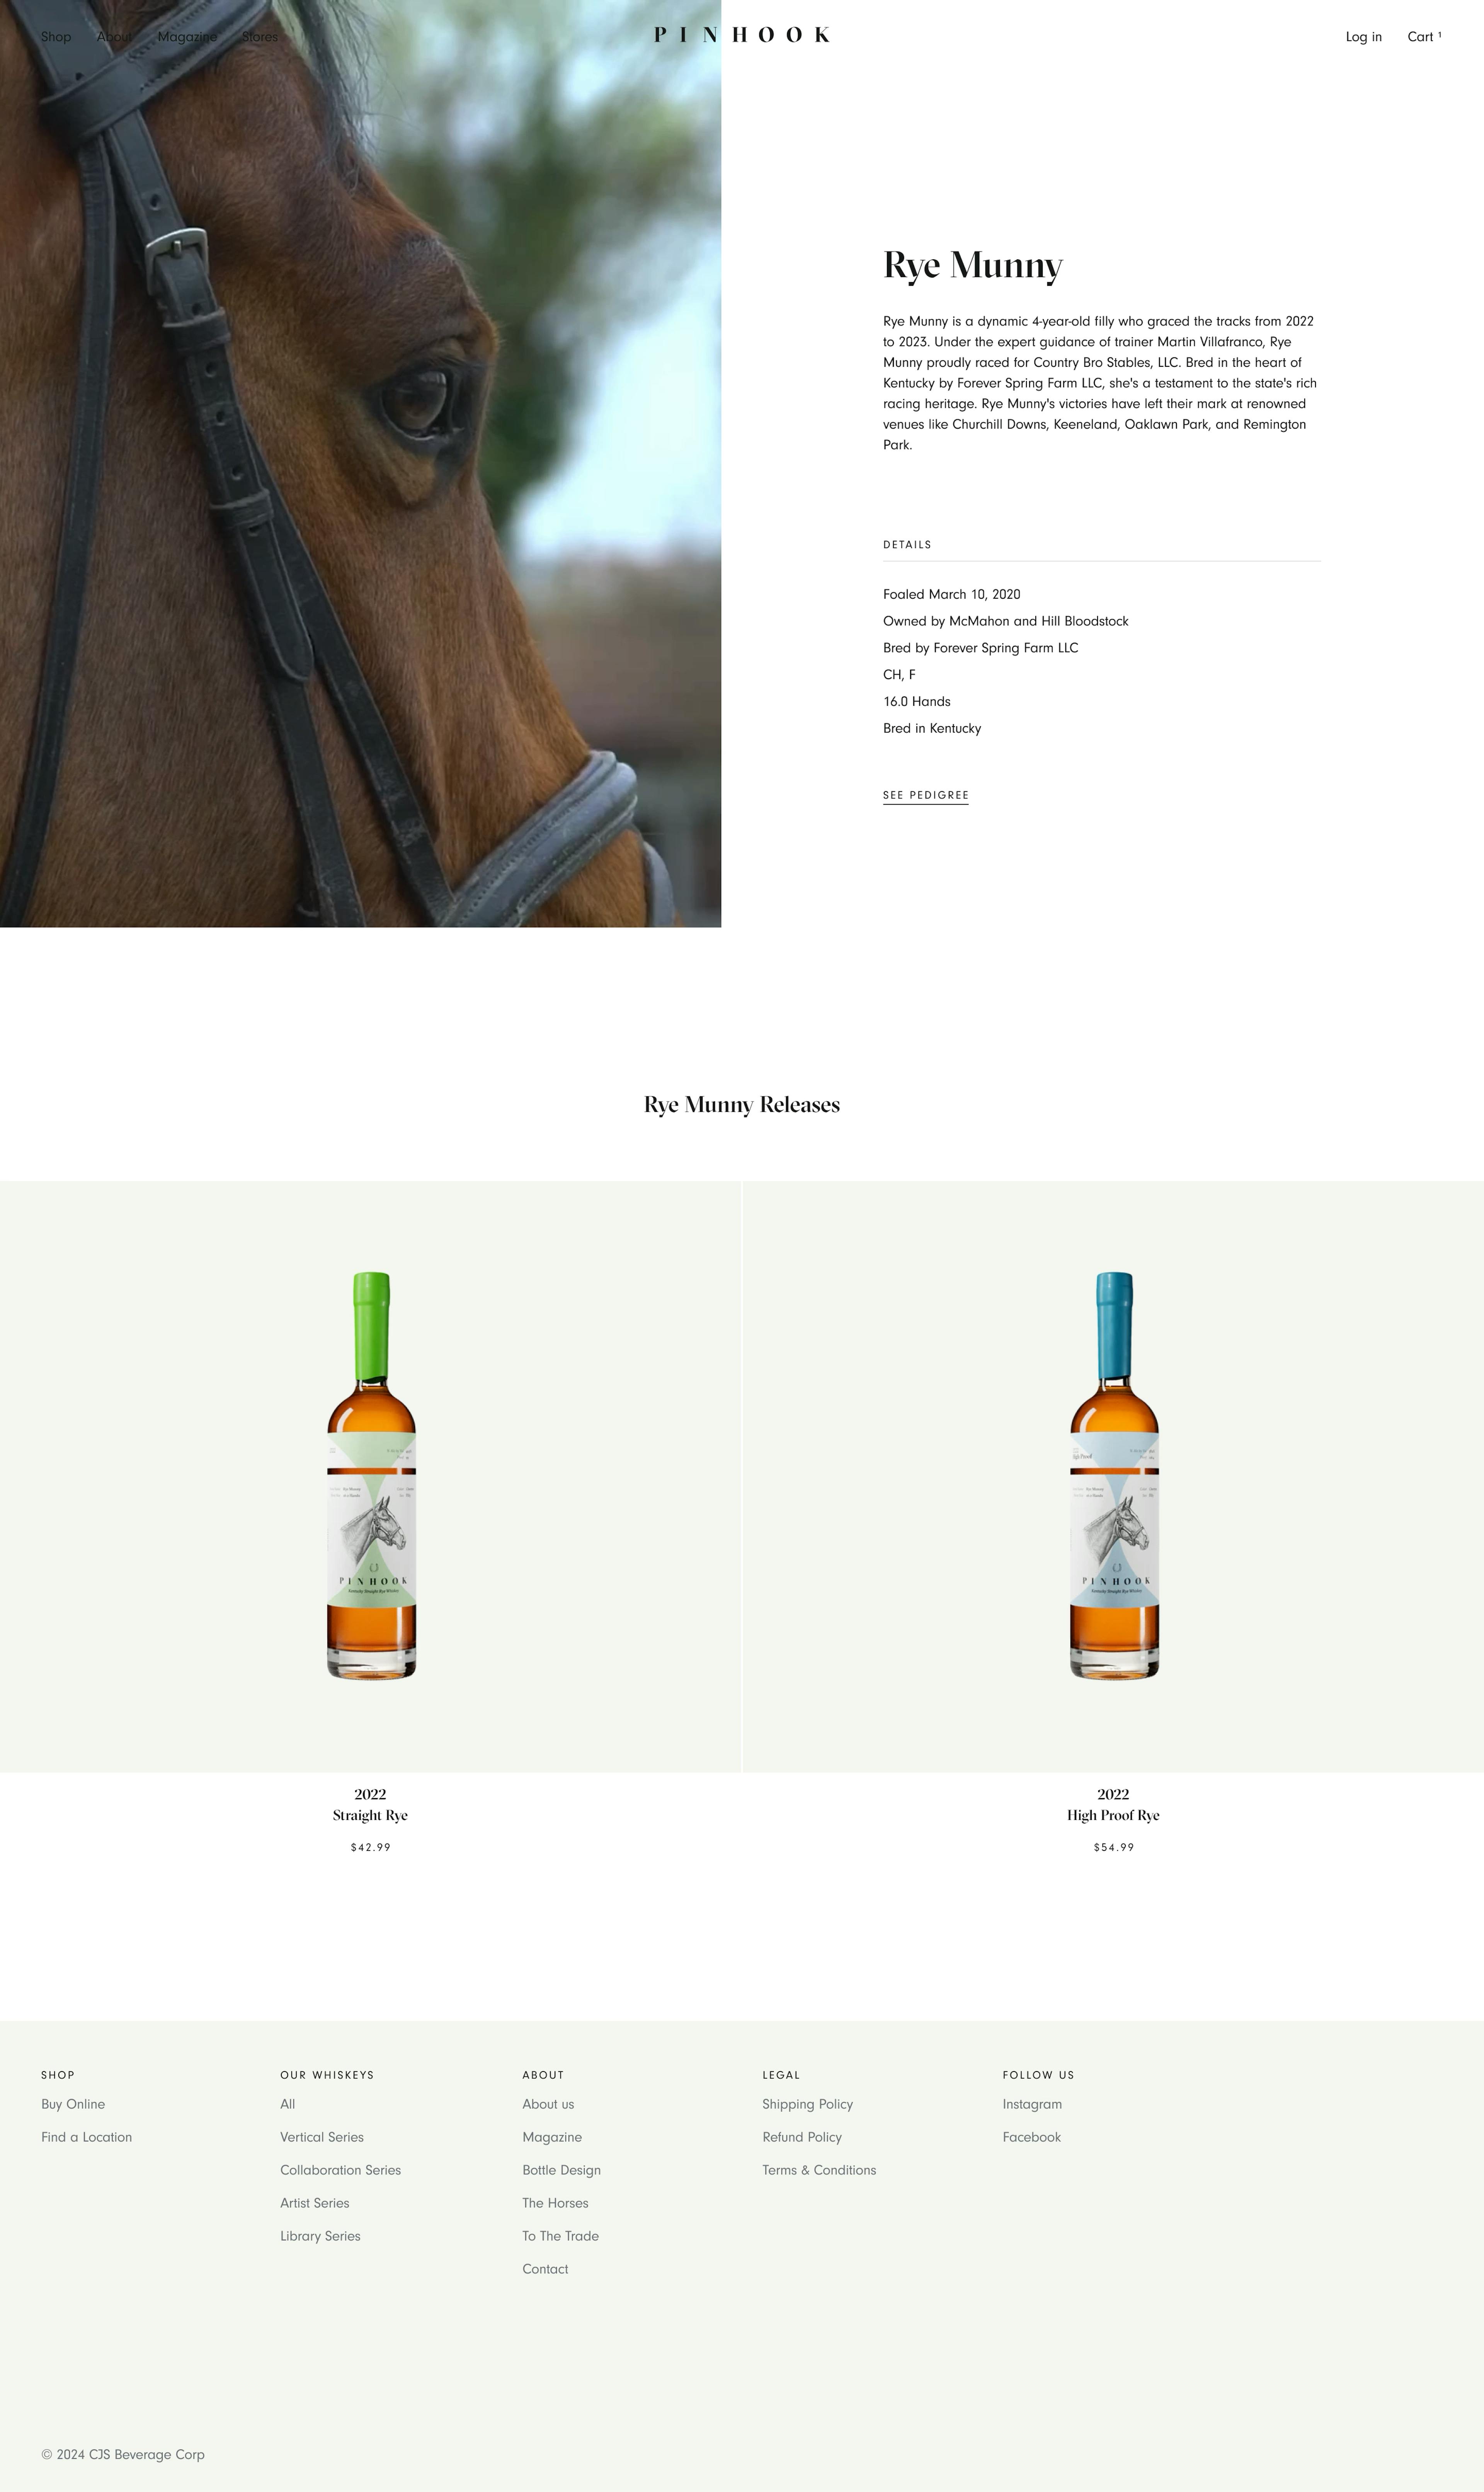Visit the Bottle Design footer link
This screenshot has height=2492, width=1484.
click(561, 2170)
